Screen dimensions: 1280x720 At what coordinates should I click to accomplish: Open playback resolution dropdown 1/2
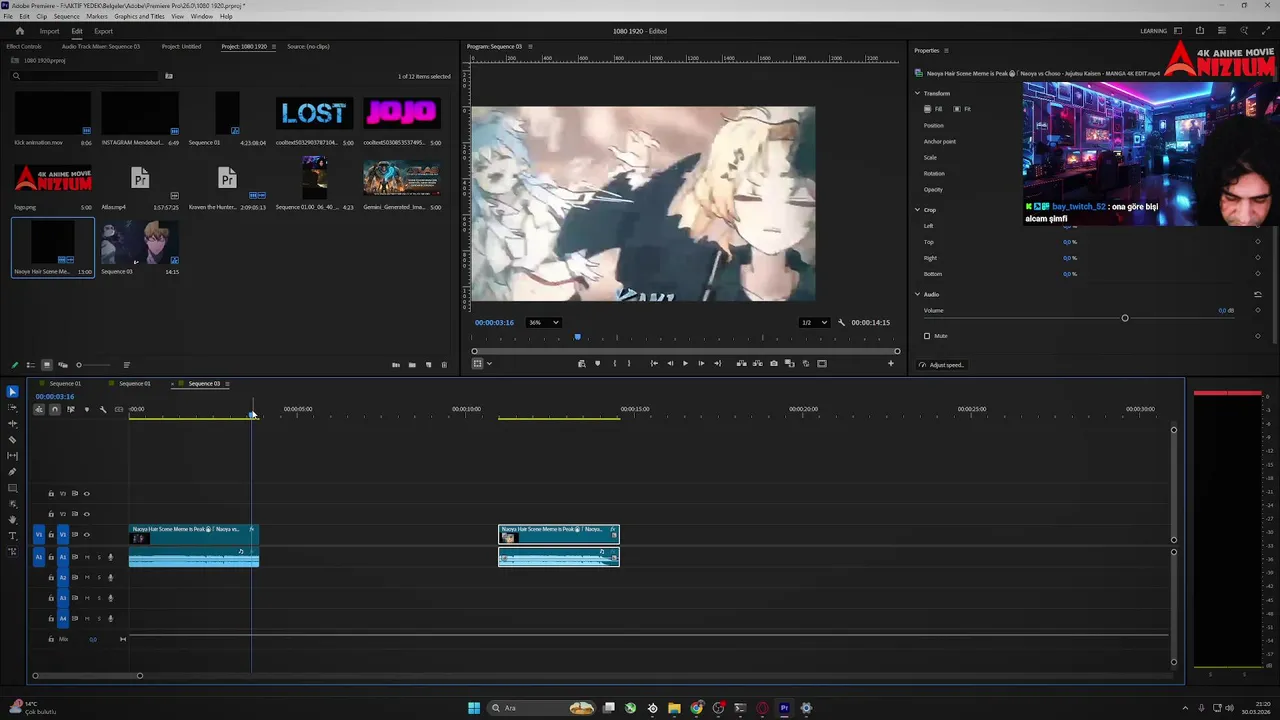(813, 322)
